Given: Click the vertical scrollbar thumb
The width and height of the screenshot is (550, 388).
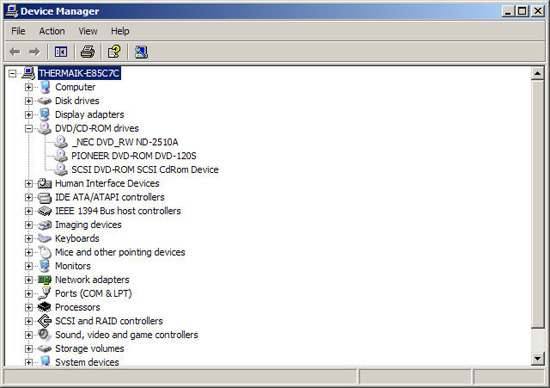Looking at the screenshot, I should (537, 204).
